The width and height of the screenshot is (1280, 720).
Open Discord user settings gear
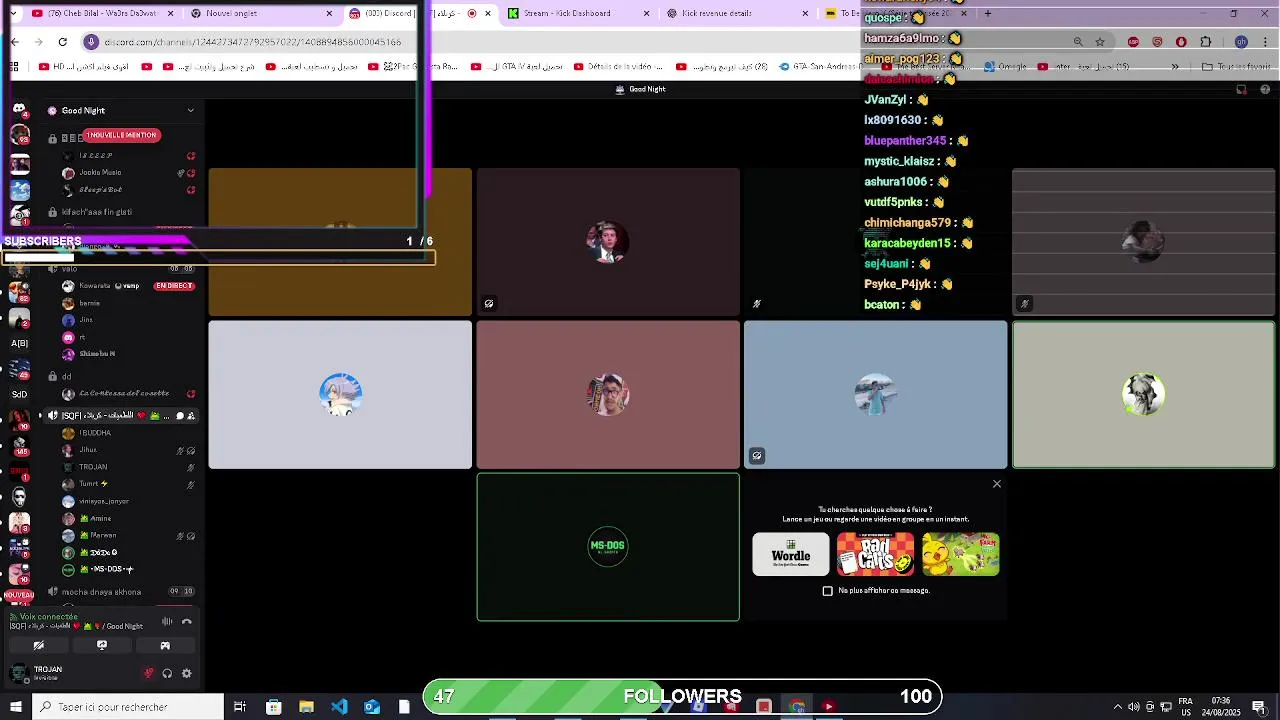tap(186, 674)
